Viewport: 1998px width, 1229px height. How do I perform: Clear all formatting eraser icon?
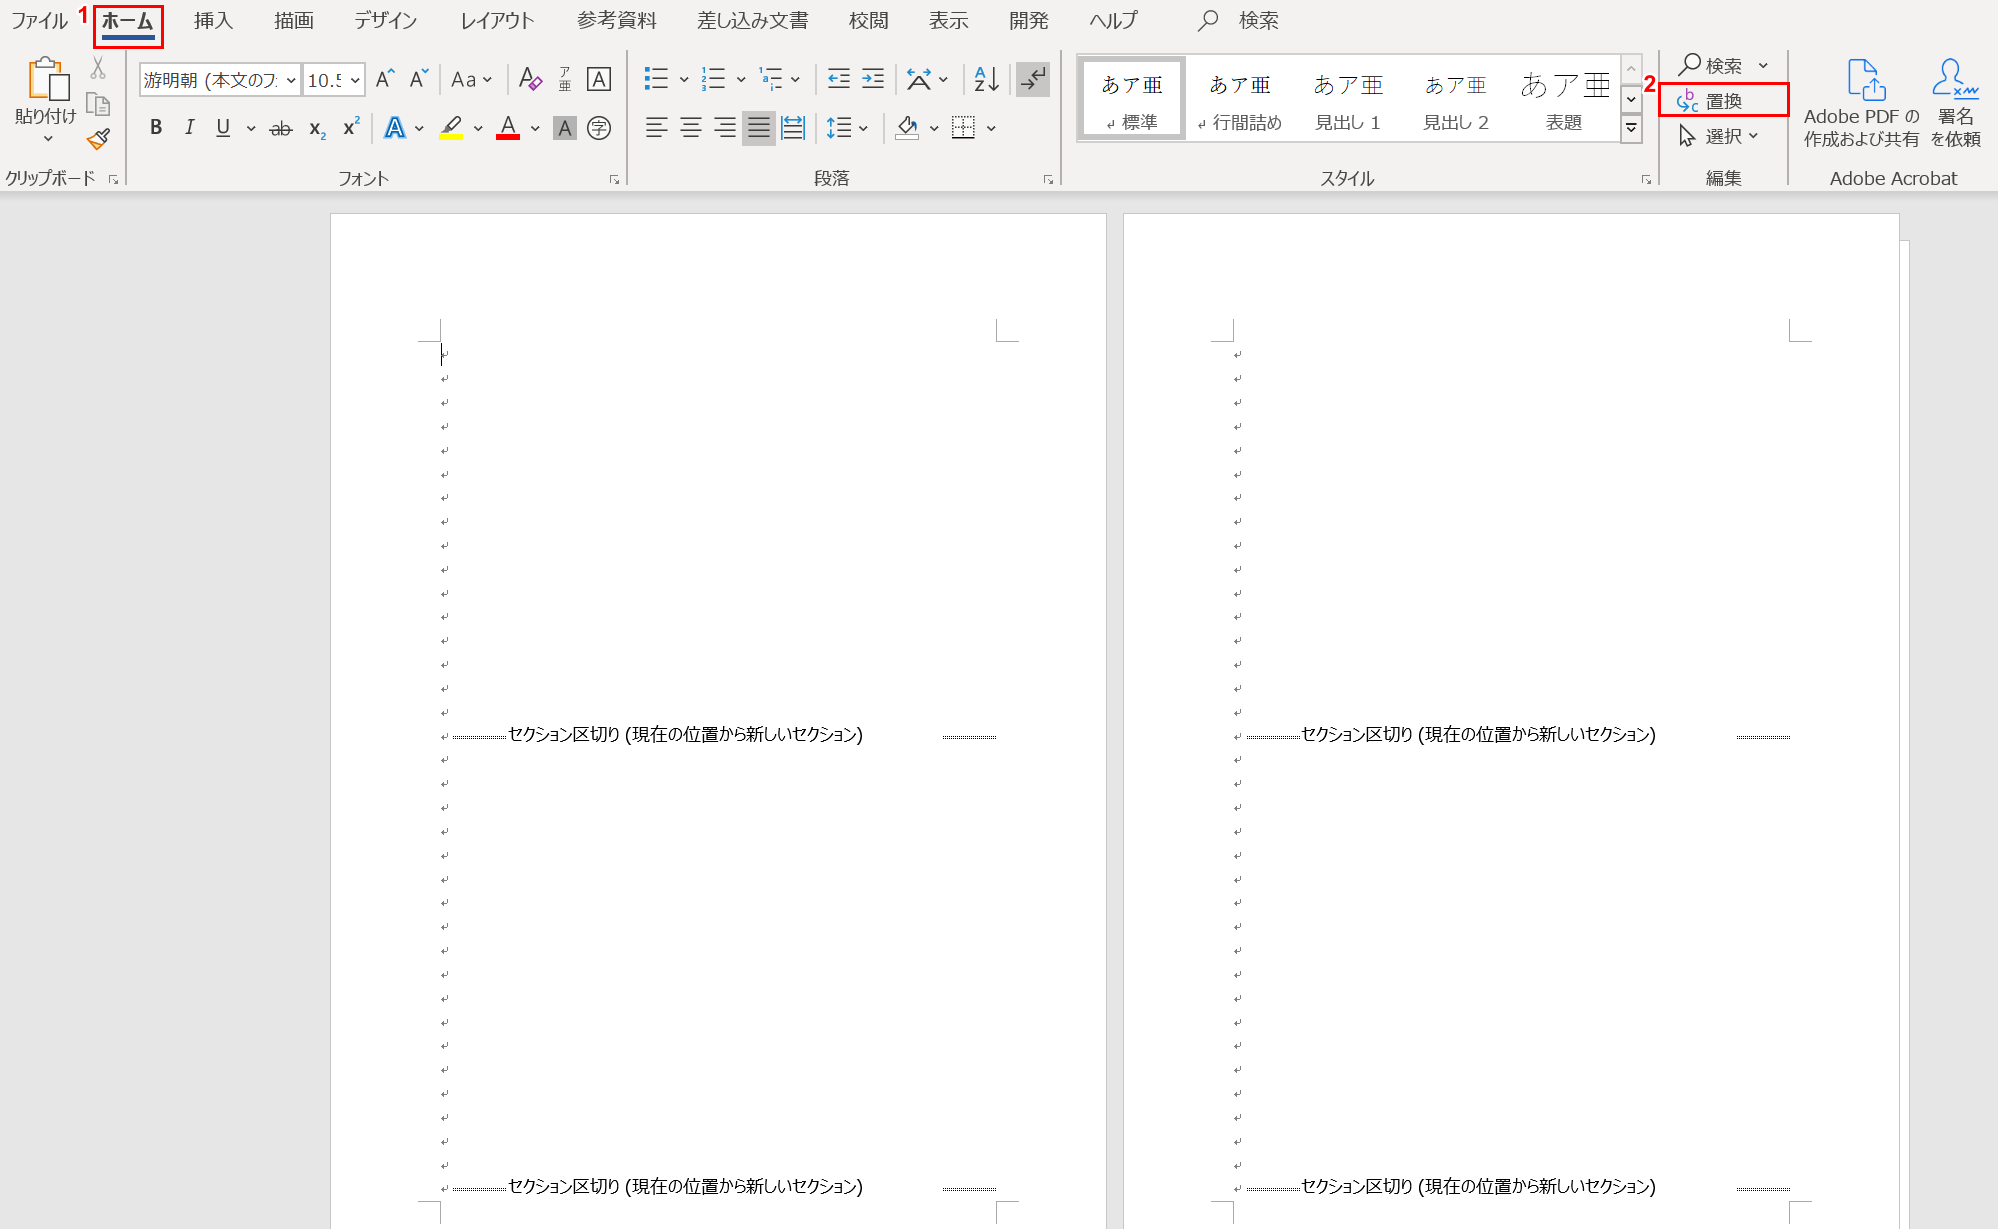(530, 79)
